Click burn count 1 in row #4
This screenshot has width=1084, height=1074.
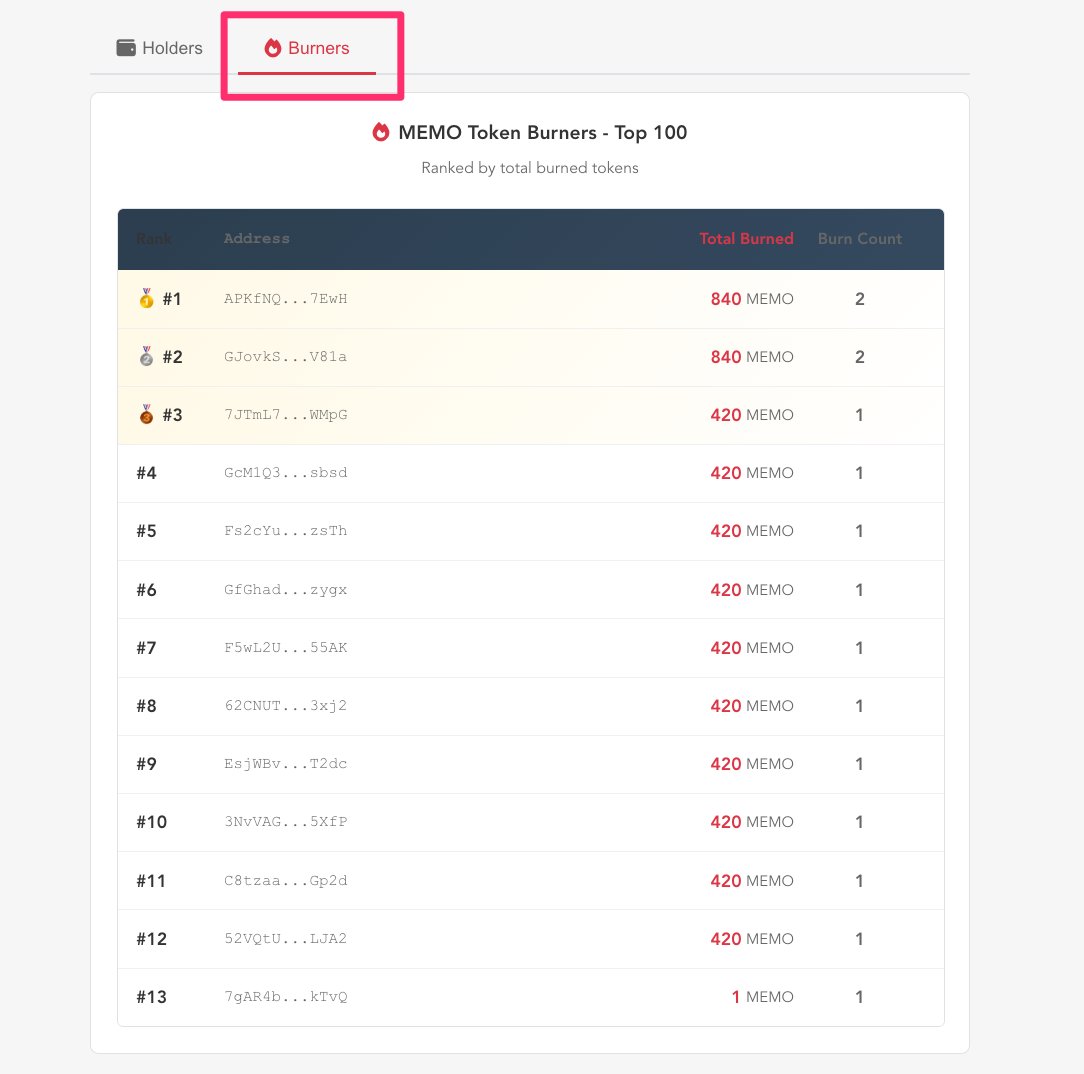coord(859,473)
